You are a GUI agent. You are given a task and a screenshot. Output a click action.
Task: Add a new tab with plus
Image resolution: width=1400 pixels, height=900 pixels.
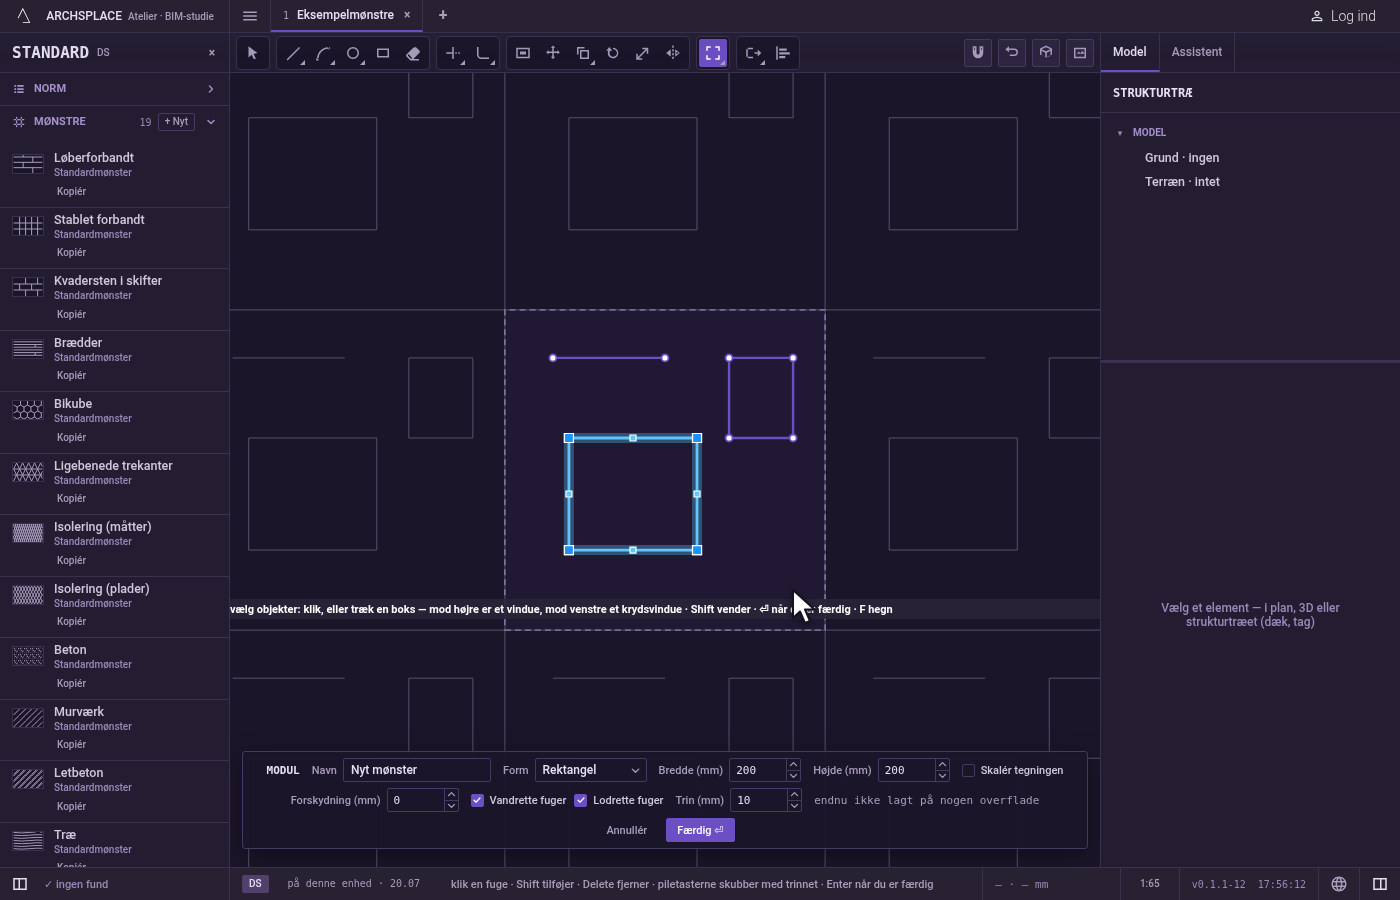(x=443, y=15)
